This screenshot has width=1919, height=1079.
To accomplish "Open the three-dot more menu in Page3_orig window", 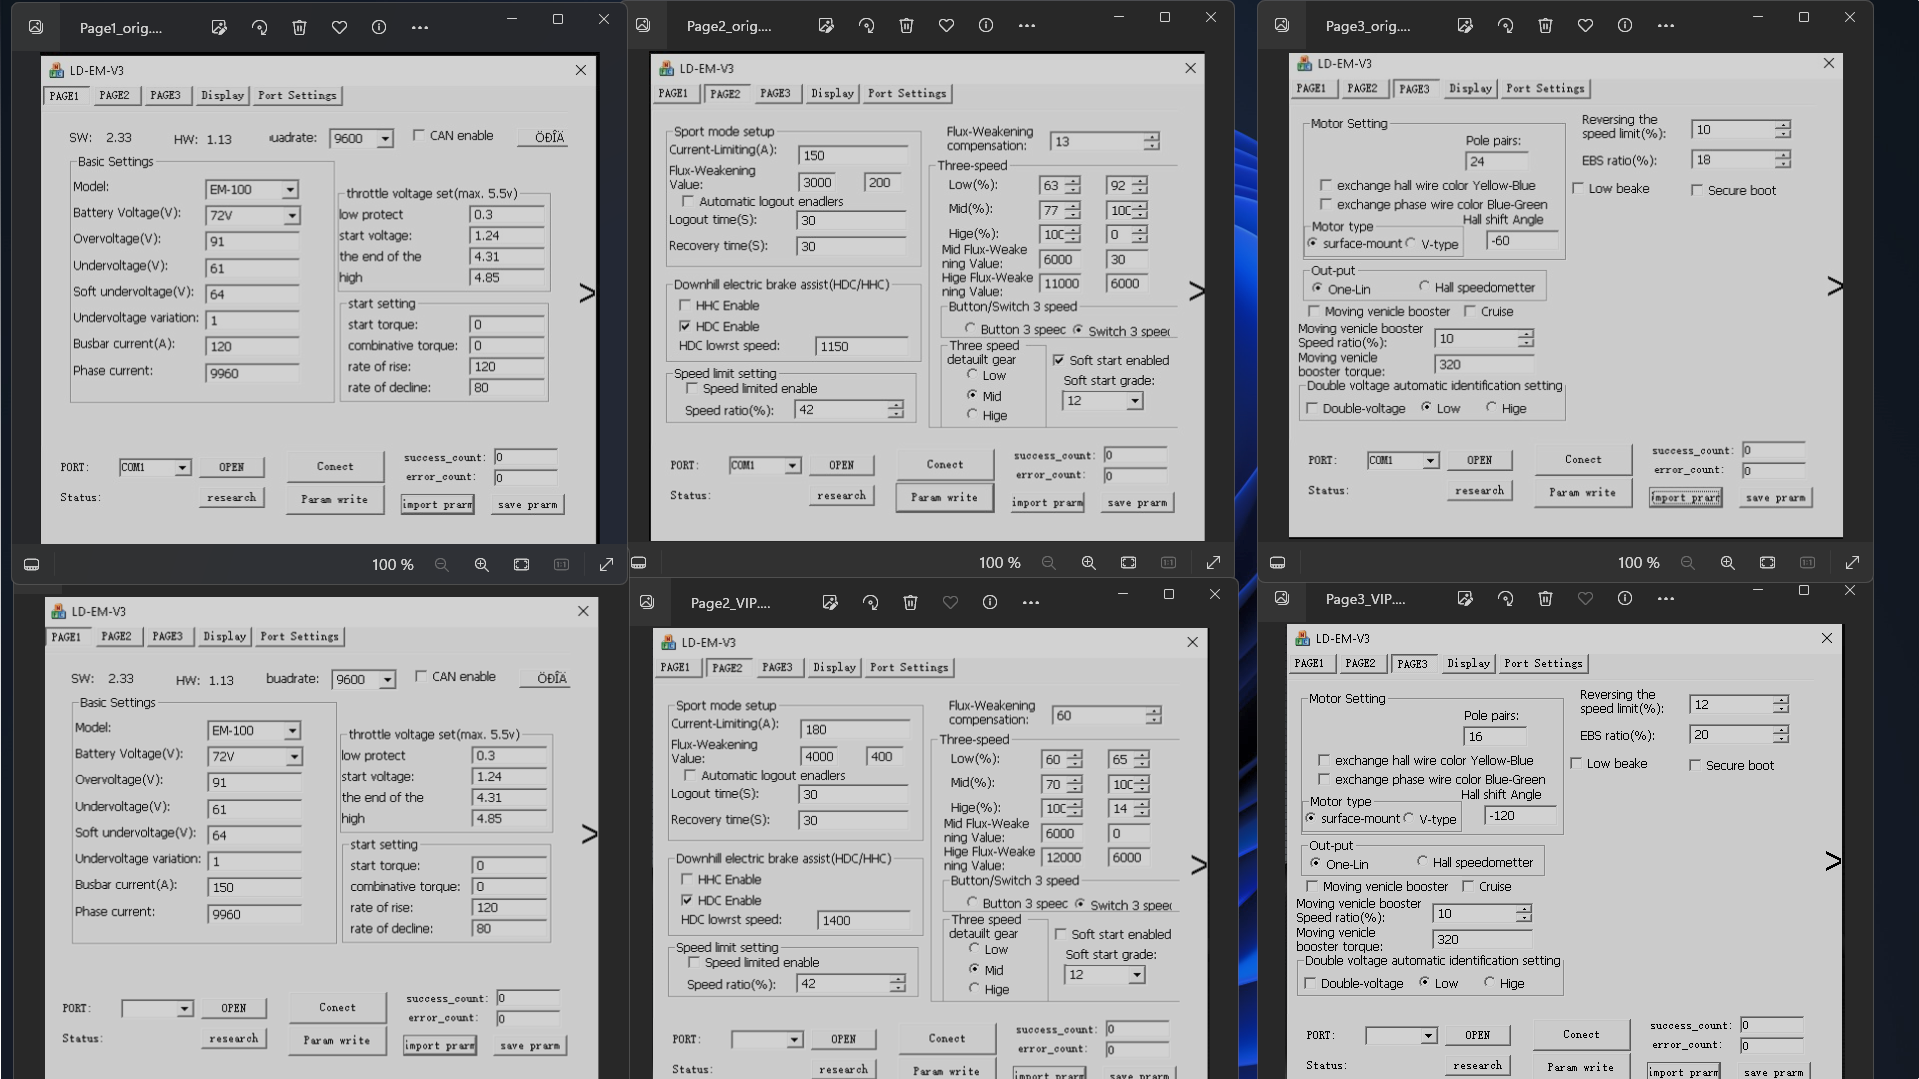I will coord(1665,26).
